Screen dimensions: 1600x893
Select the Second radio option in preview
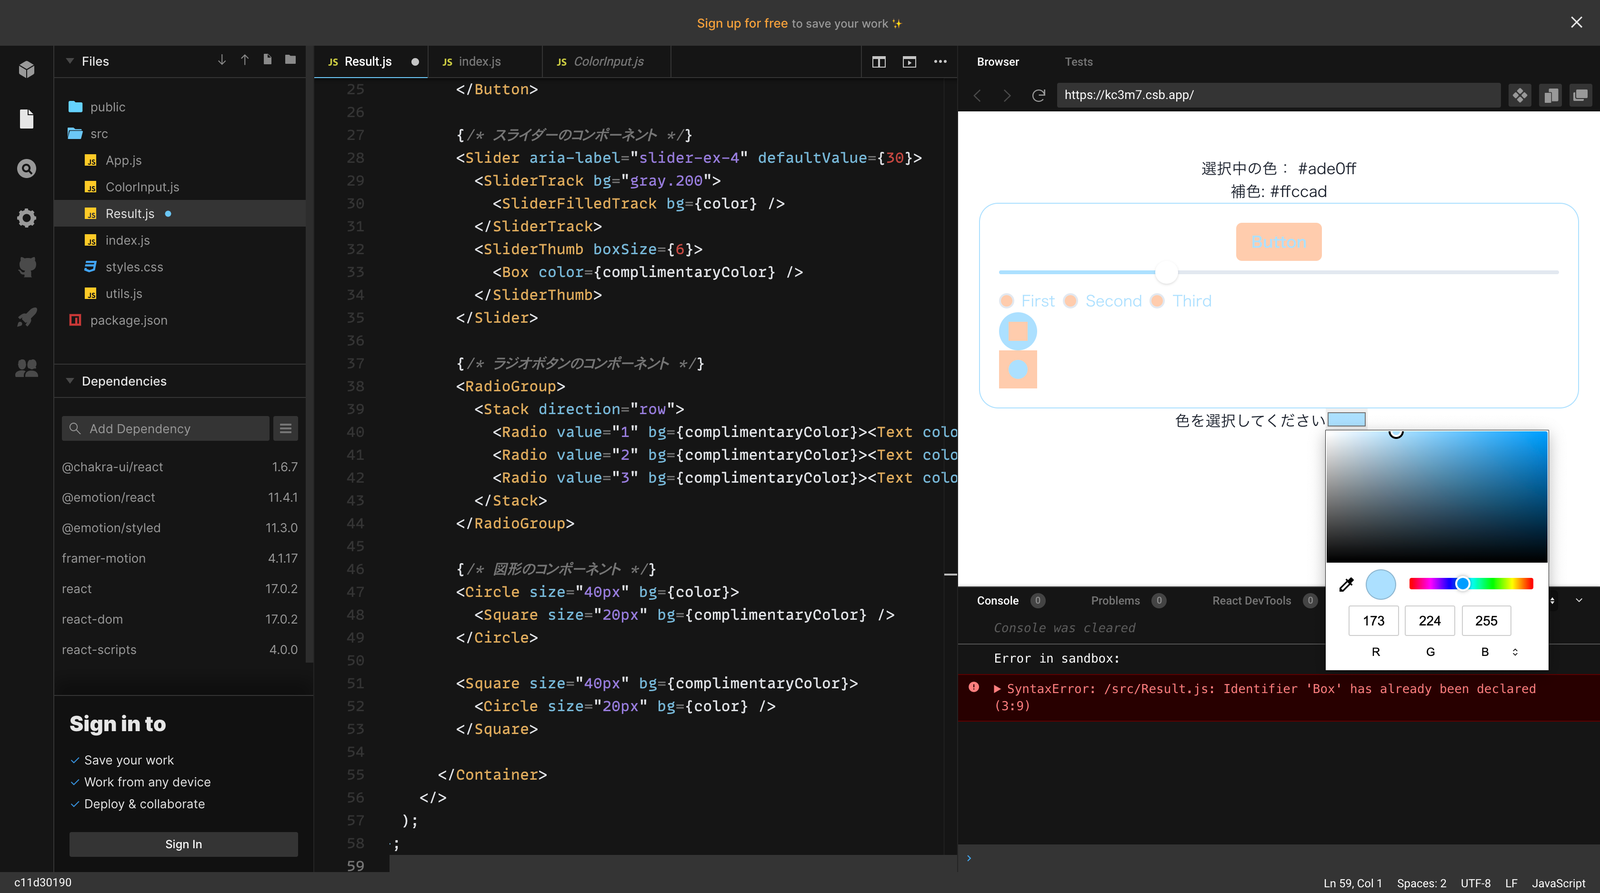point(1071,301)
